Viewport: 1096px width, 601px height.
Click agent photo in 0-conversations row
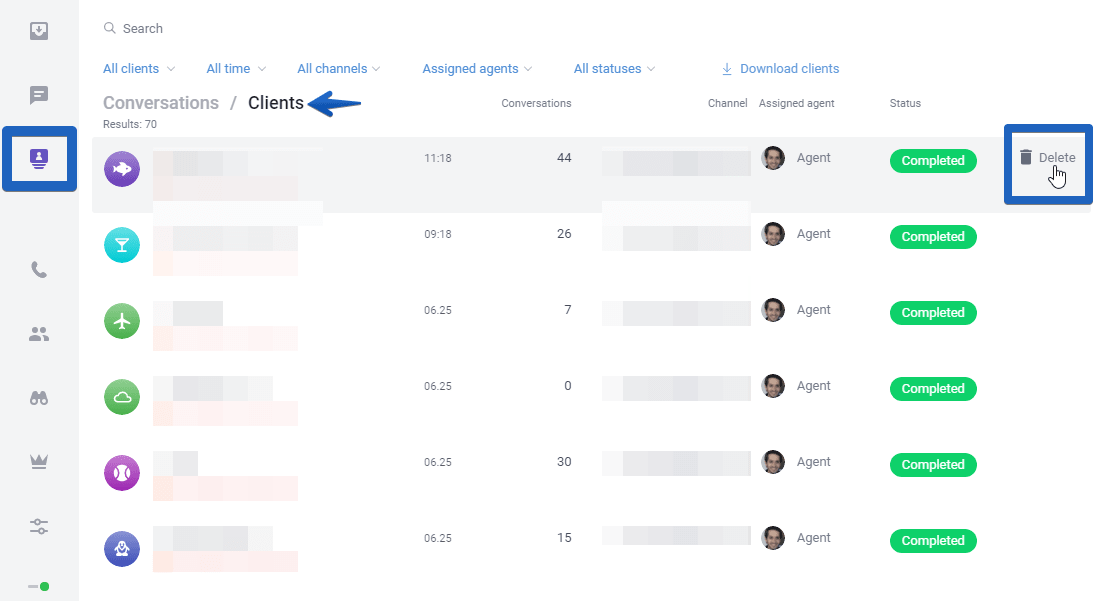coord(773,386)
